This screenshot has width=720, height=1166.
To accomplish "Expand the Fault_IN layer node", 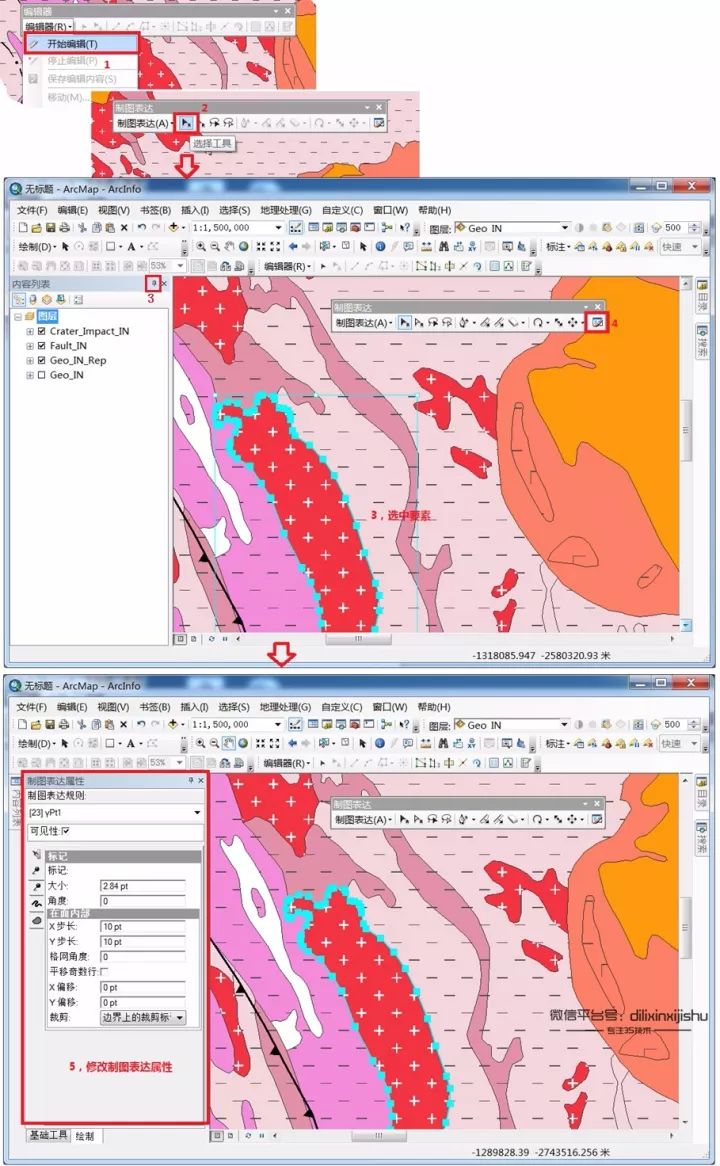I will 30,346.
